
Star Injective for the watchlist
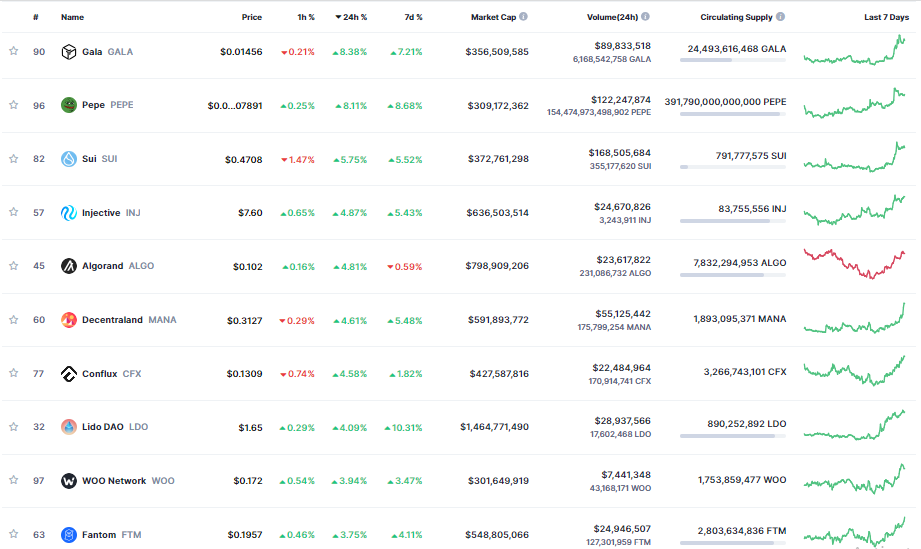click(x=14, y=212)
